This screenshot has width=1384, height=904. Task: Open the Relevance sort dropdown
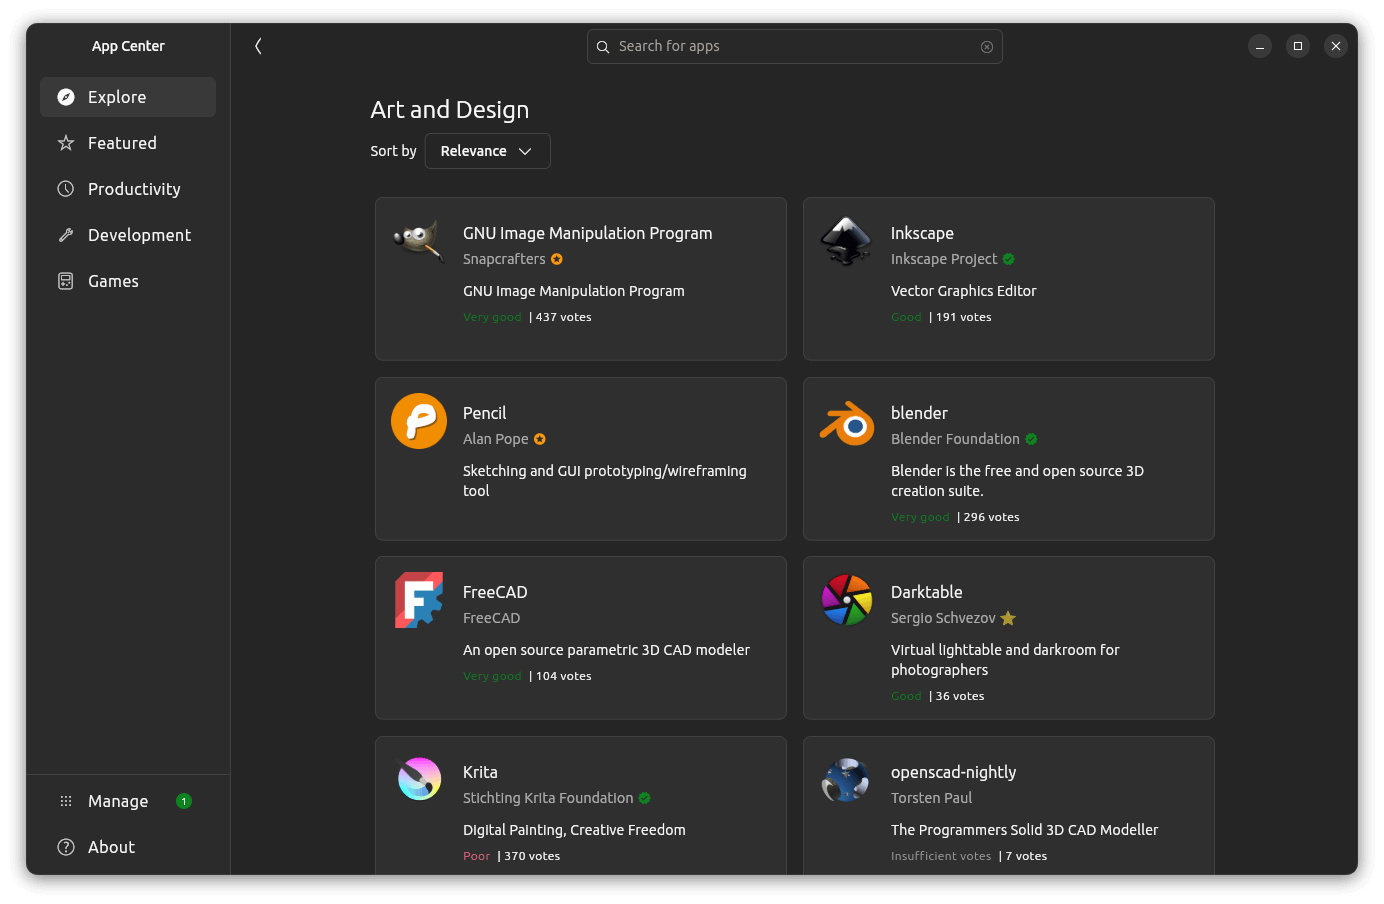coord(487,150)
